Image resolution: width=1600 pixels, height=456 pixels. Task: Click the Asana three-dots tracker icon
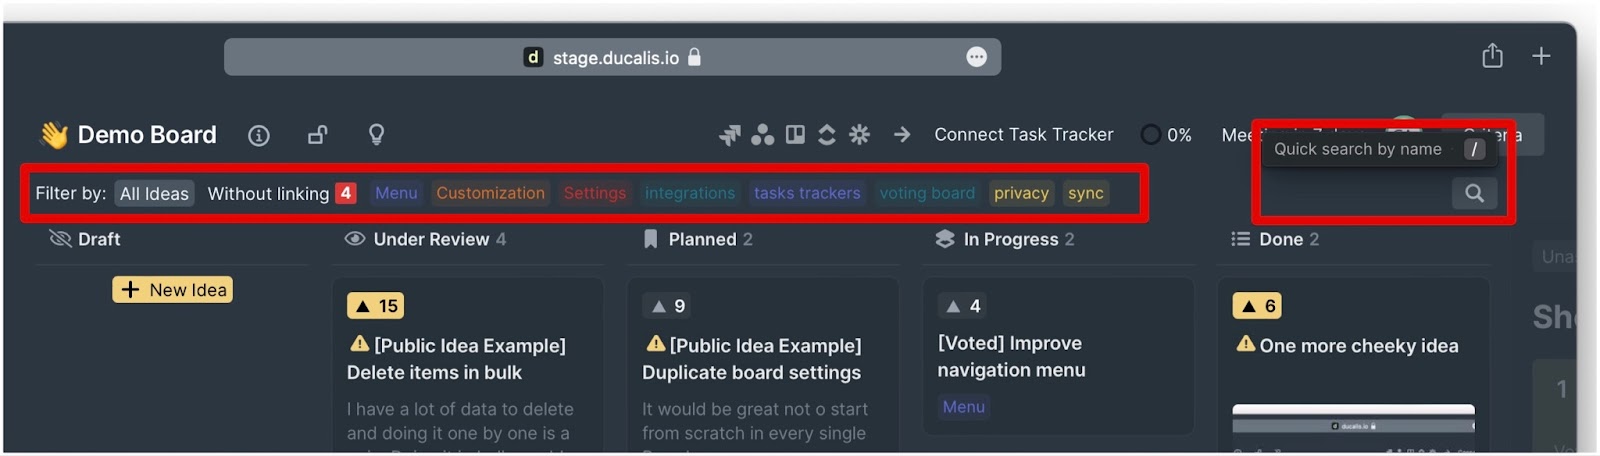762,134
